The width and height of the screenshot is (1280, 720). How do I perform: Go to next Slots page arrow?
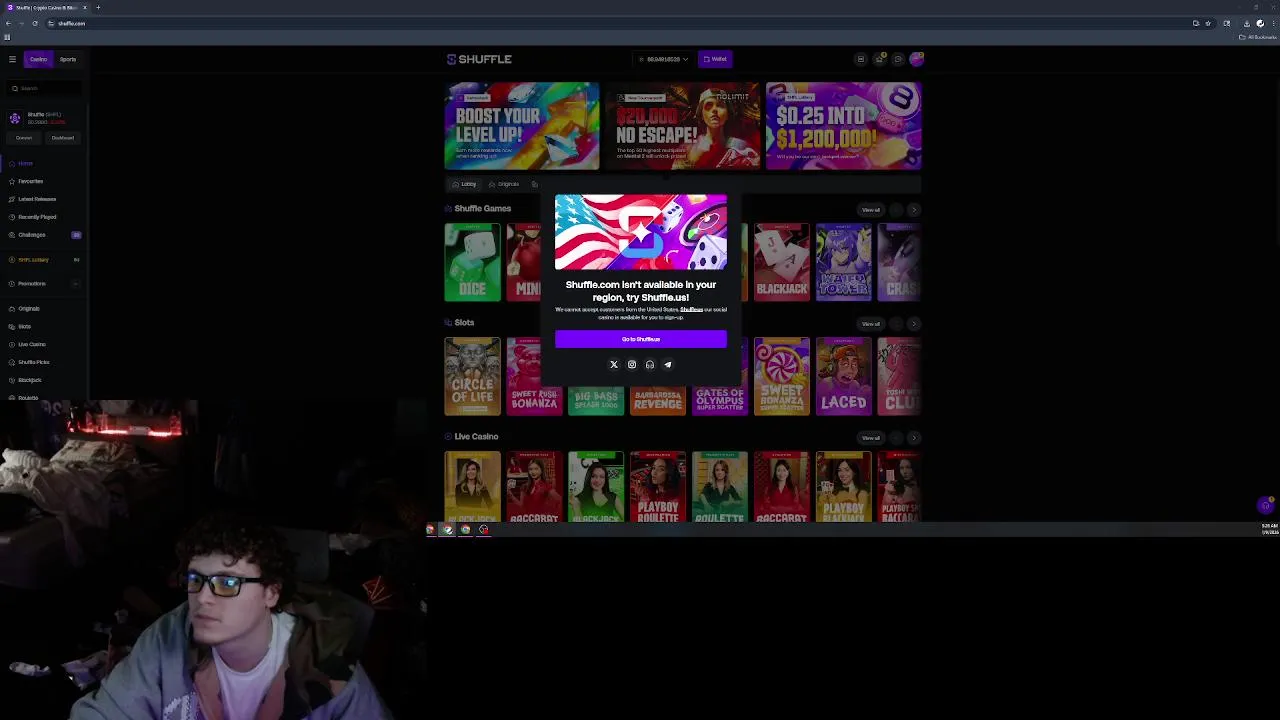(913, 324)
